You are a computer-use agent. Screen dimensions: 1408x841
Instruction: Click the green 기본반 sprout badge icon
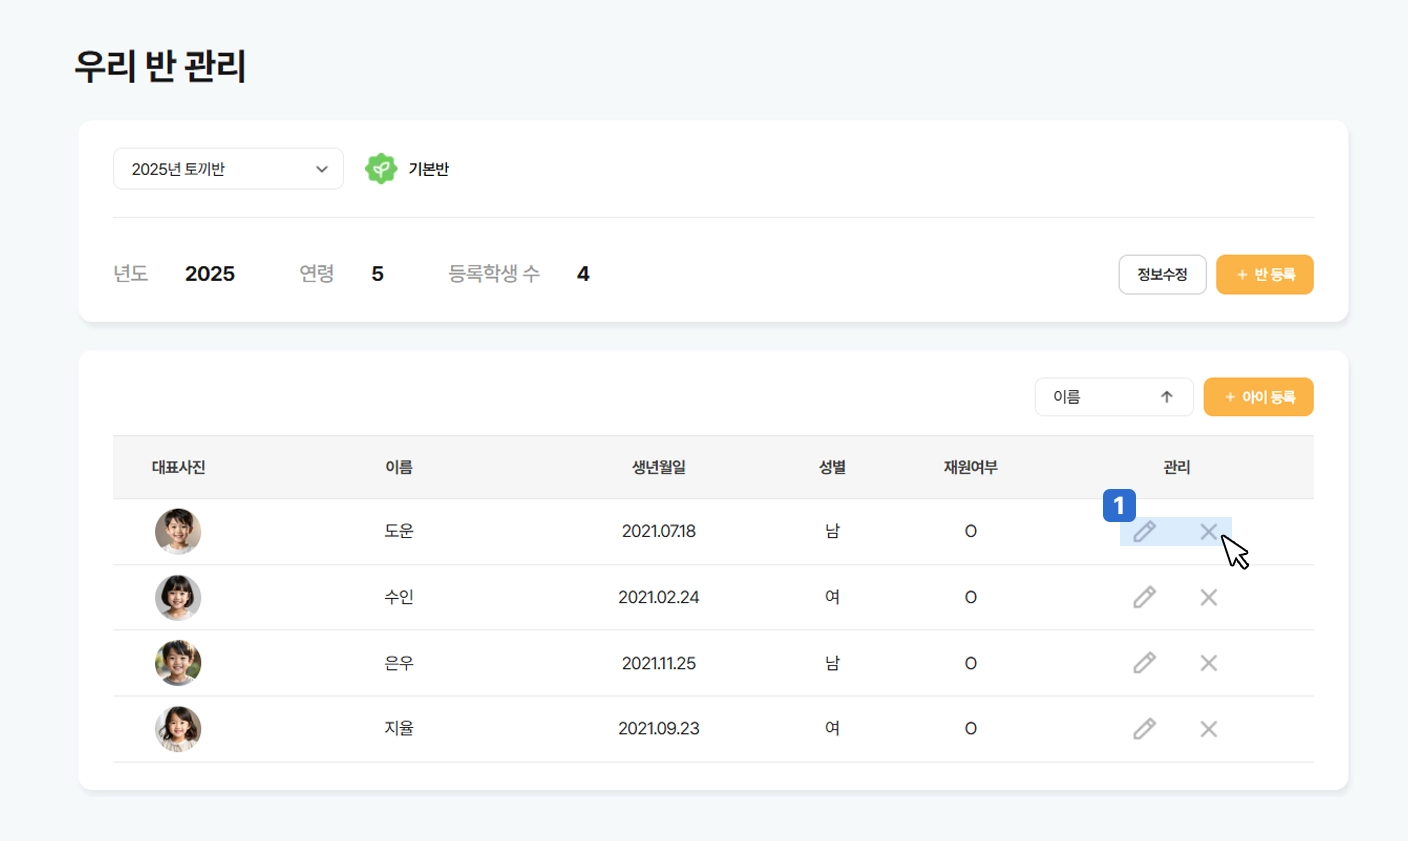(381, 169)
